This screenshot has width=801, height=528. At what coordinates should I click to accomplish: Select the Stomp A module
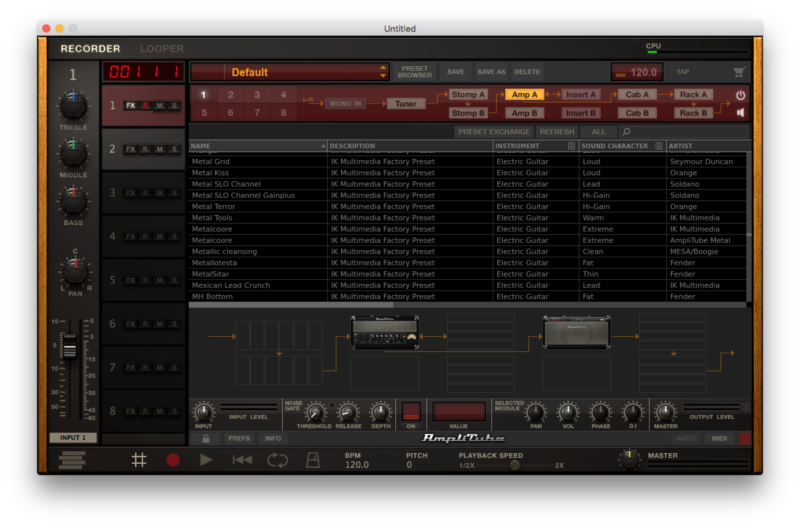pos(468,94)
